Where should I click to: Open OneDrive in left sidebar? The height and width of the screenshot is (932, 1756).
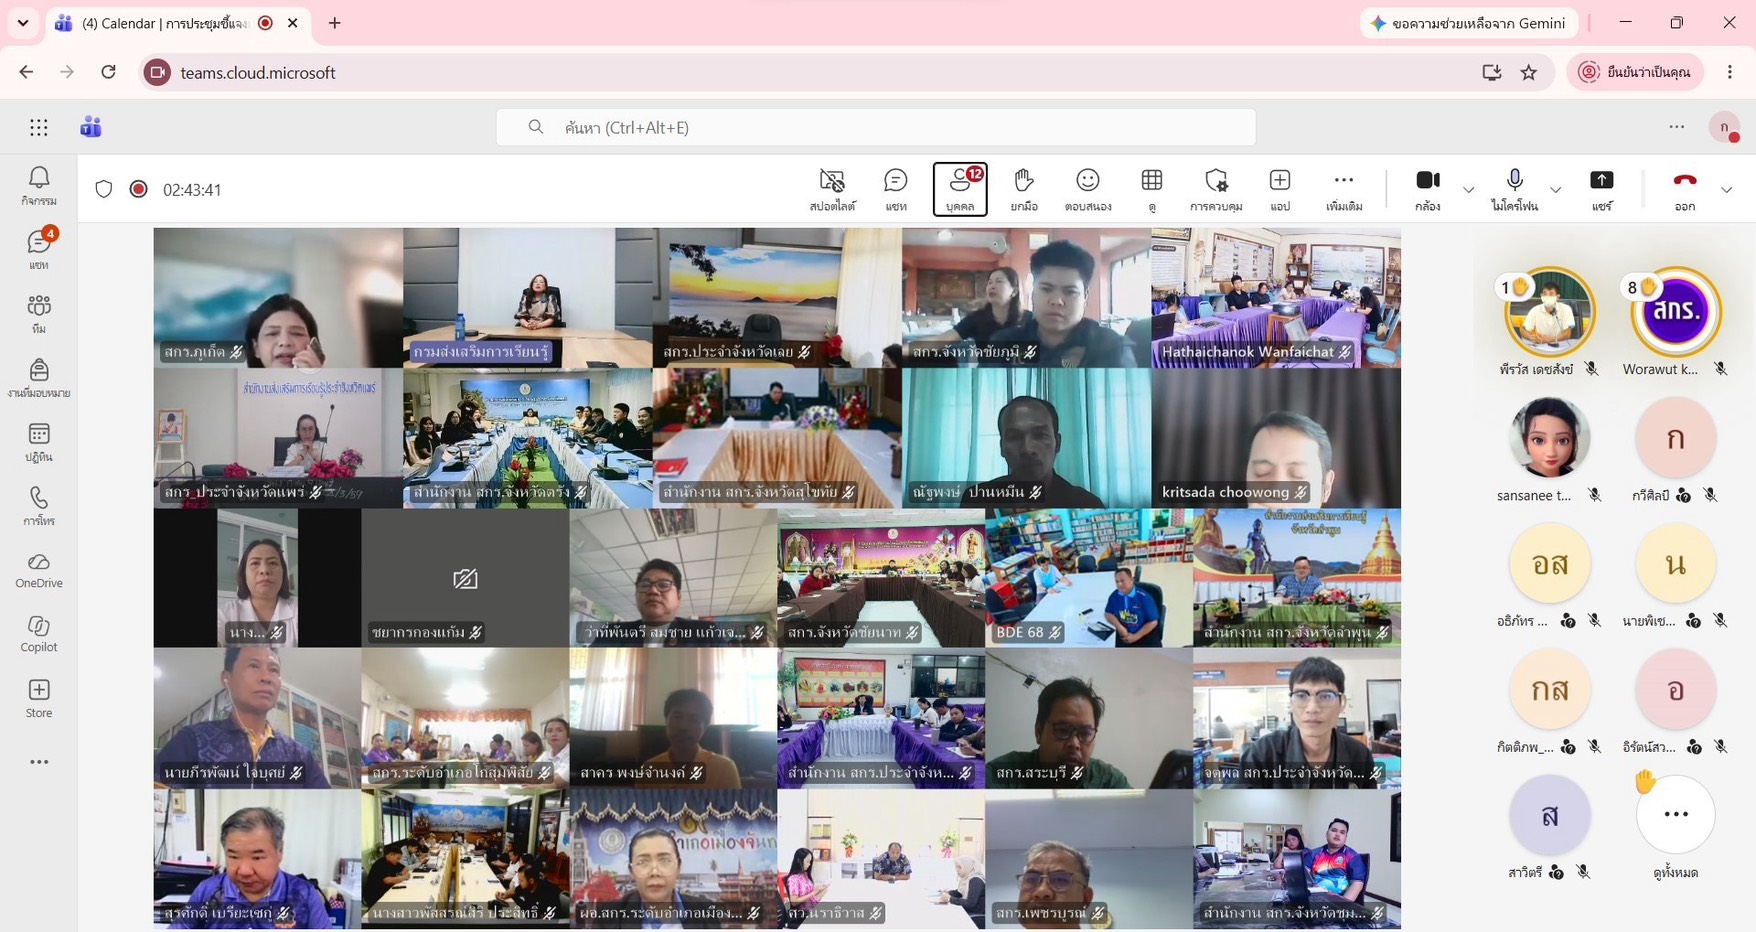39,570
